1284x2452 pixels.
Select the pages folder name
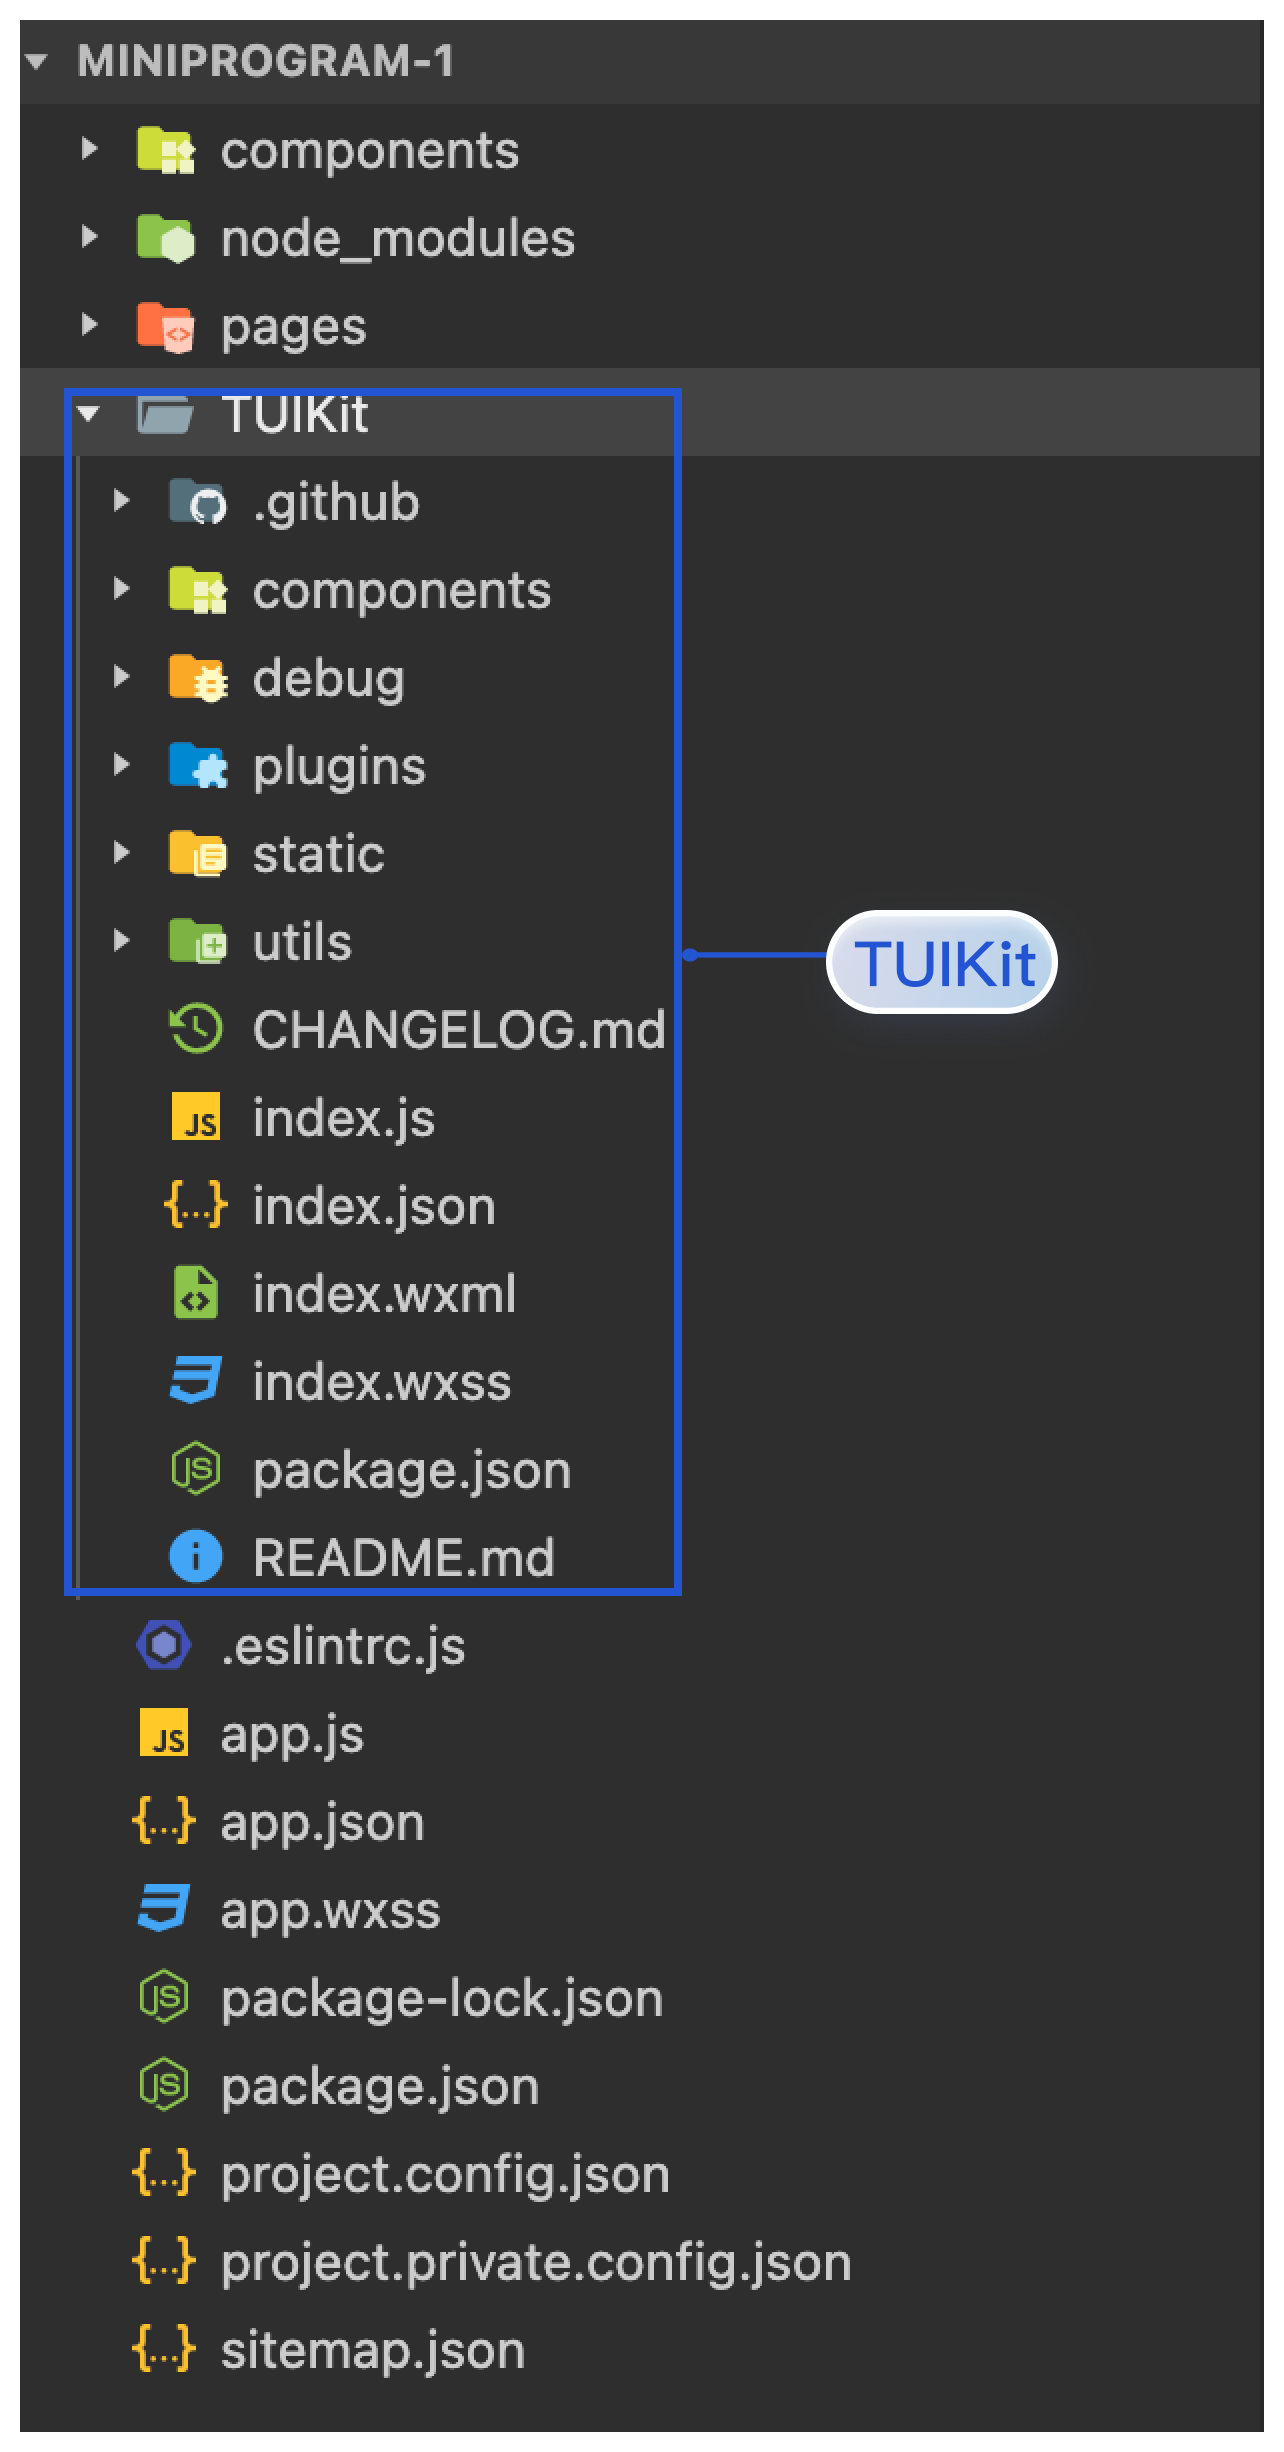(294, 330)
